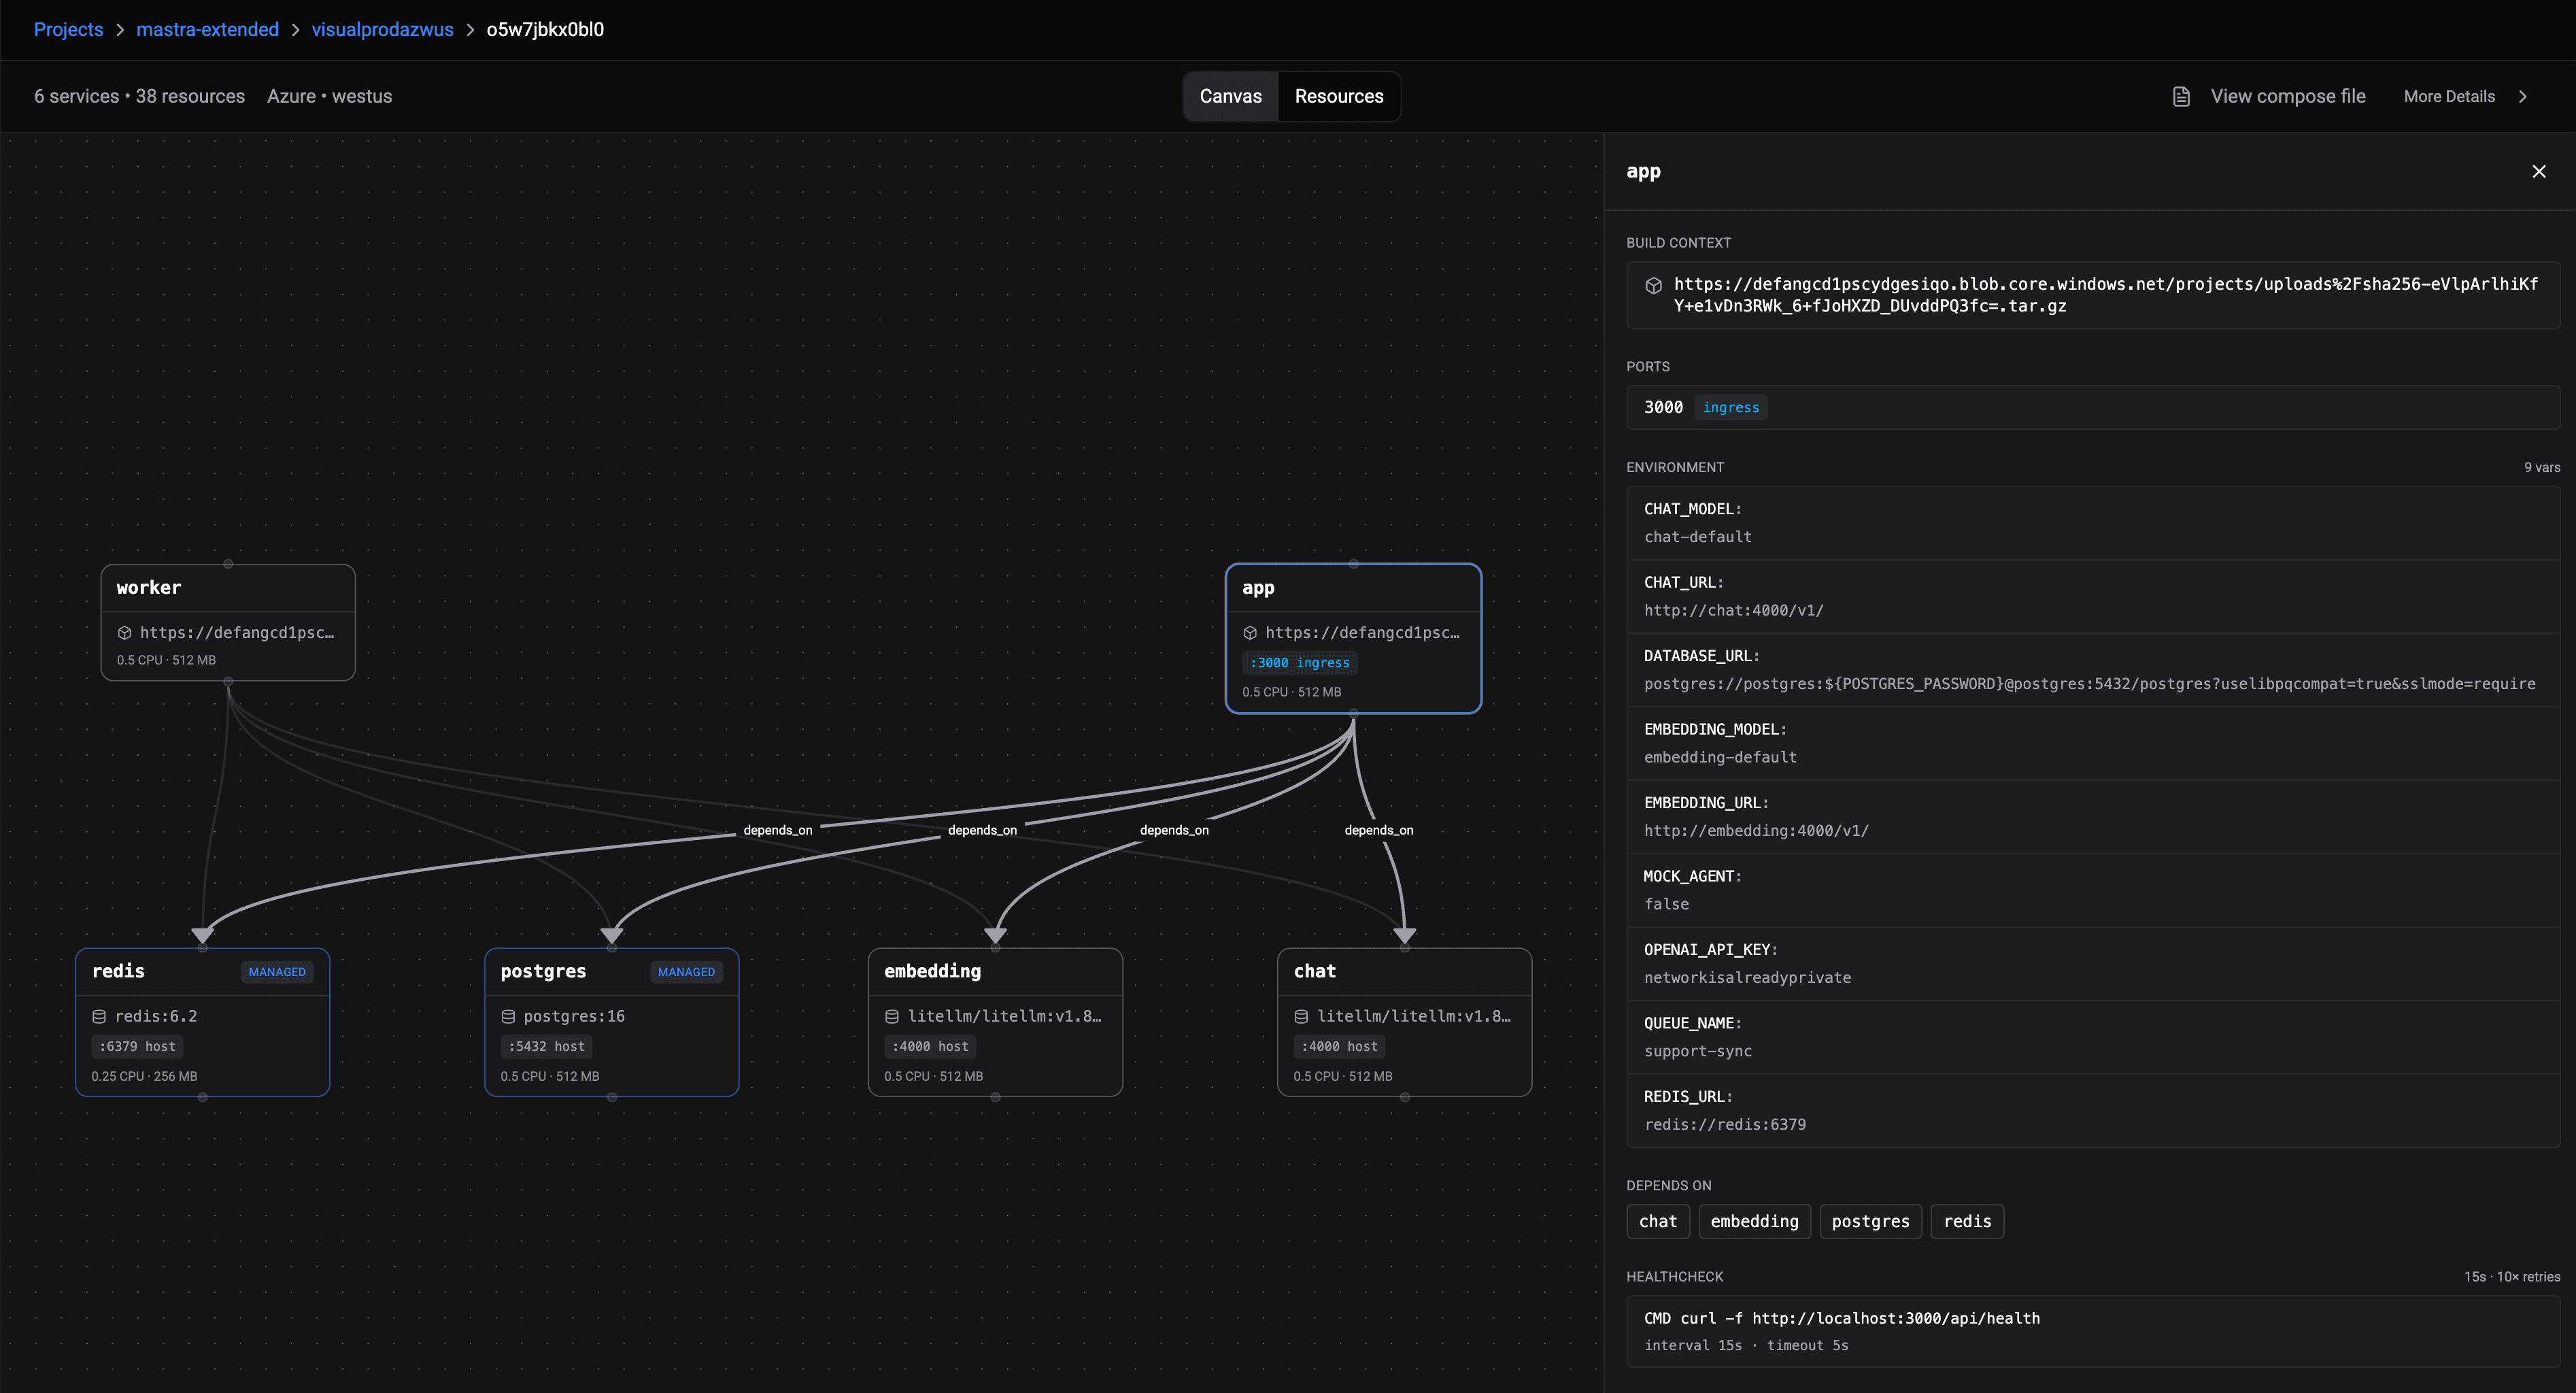The image size is (2576, 1393).
Task: Click the MANAGED badge on redis
Action: point(277,972)
